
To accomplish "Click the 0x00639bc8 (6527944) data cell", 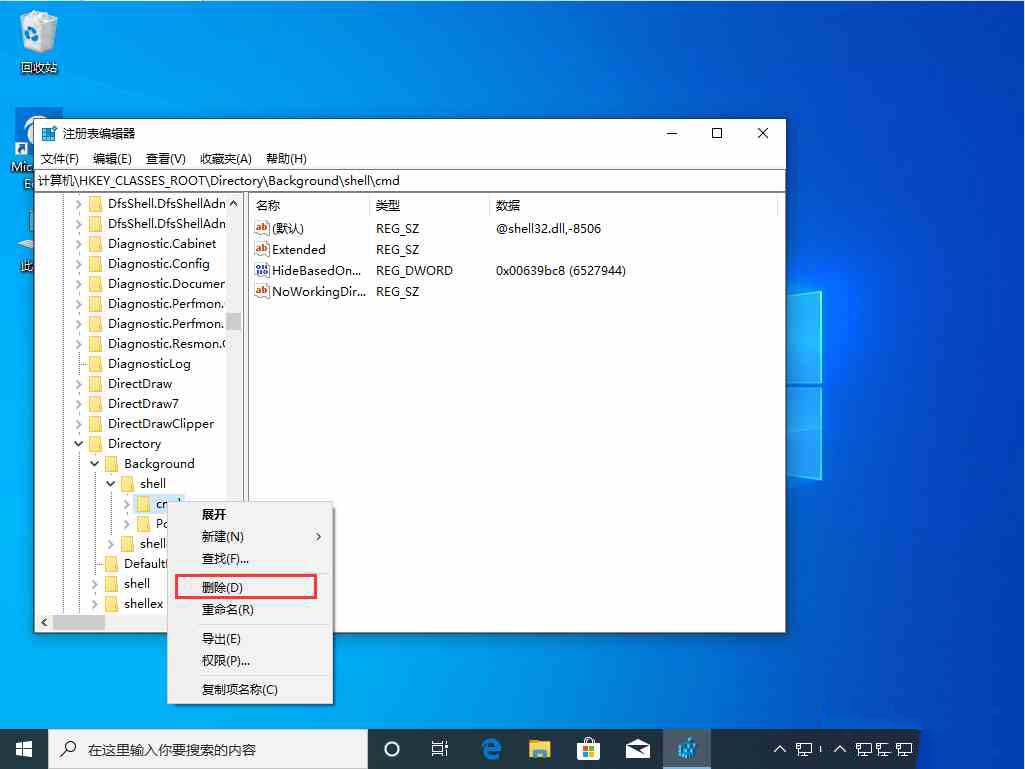I will [x=561, y=271].
